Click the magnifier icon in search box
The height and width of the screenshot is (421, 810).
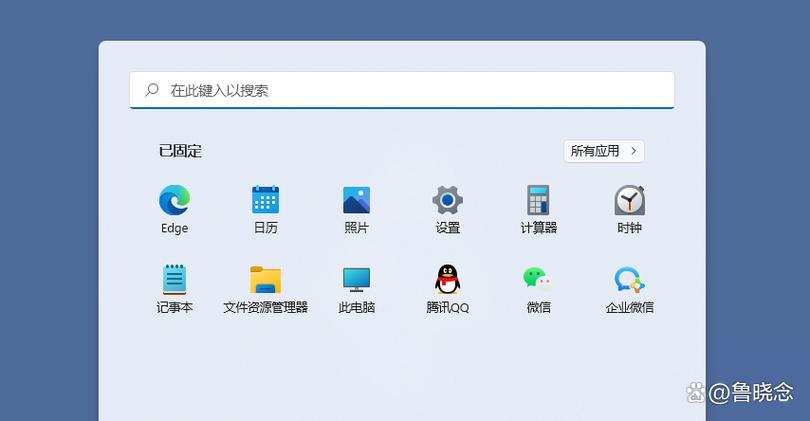pos(151,90)
